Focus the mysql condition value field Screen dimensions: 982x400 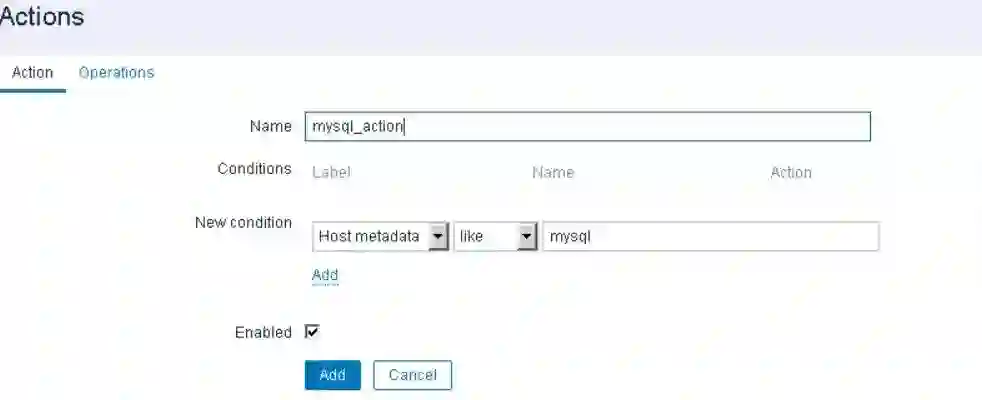pos(710,237)
